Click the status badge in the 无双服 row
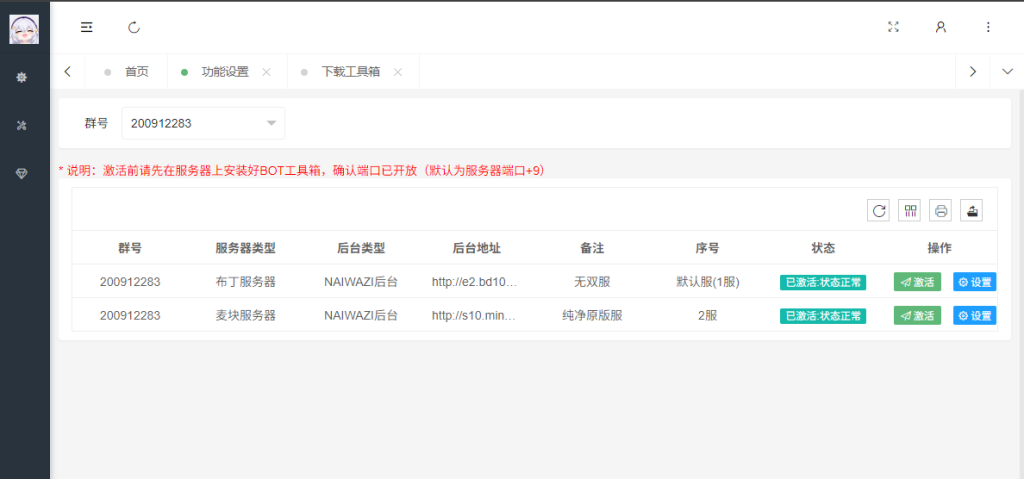This screenshot has height=479, width=1024. point(823,282)
